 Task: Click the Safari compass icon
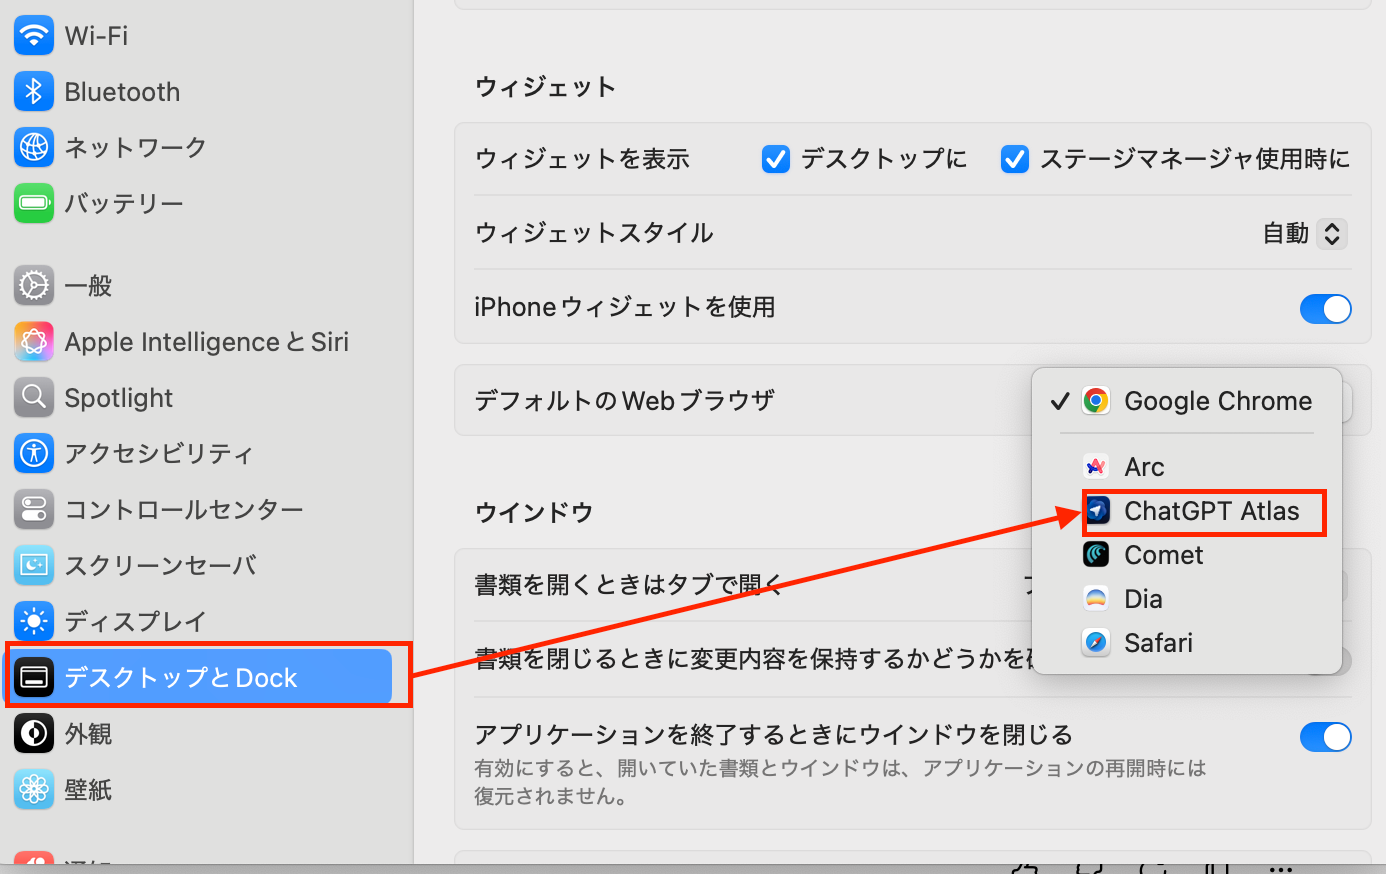[1096, 643]
